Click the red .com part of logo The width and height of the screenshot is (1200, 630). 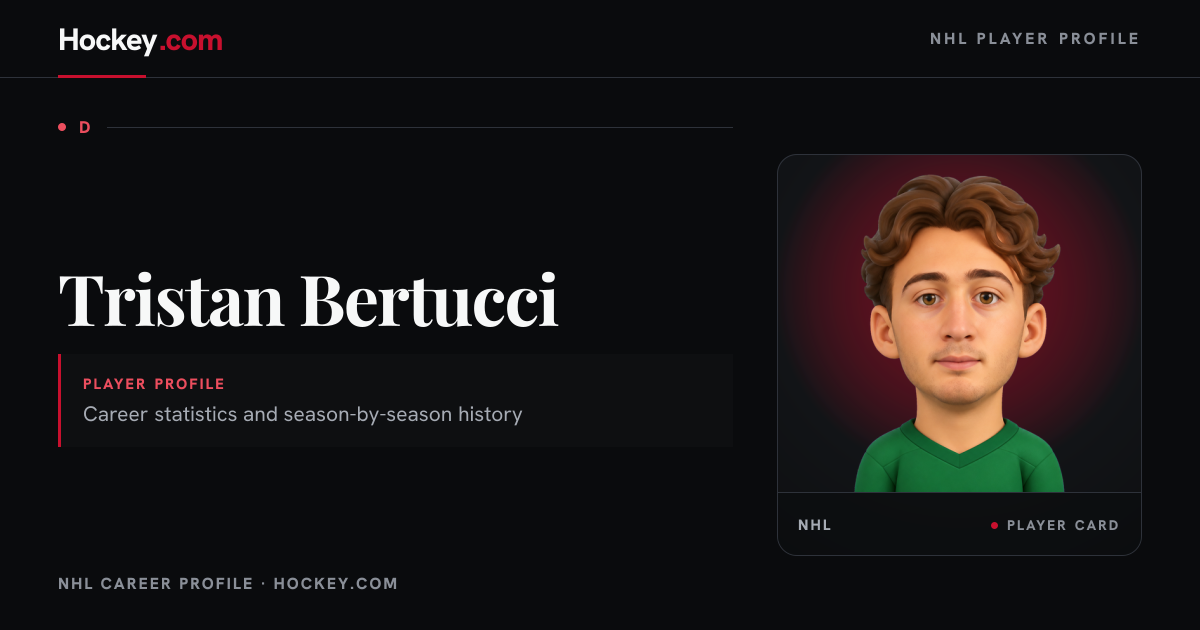191,42
